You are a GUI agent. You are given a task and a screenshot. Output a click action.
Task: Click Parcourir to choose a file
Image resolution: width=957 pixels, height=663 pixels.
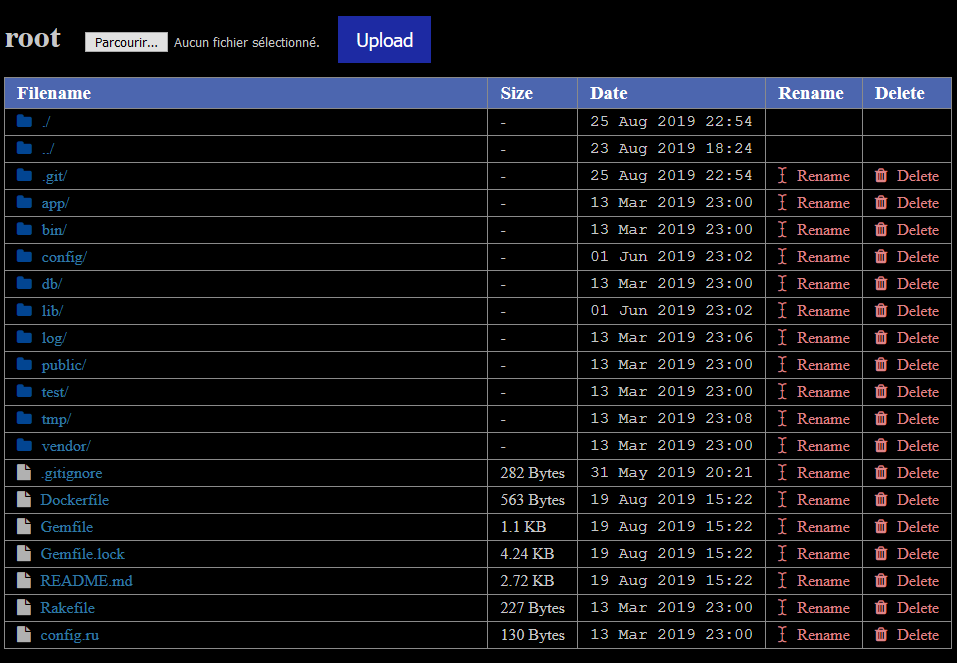[x=126, y=42]
